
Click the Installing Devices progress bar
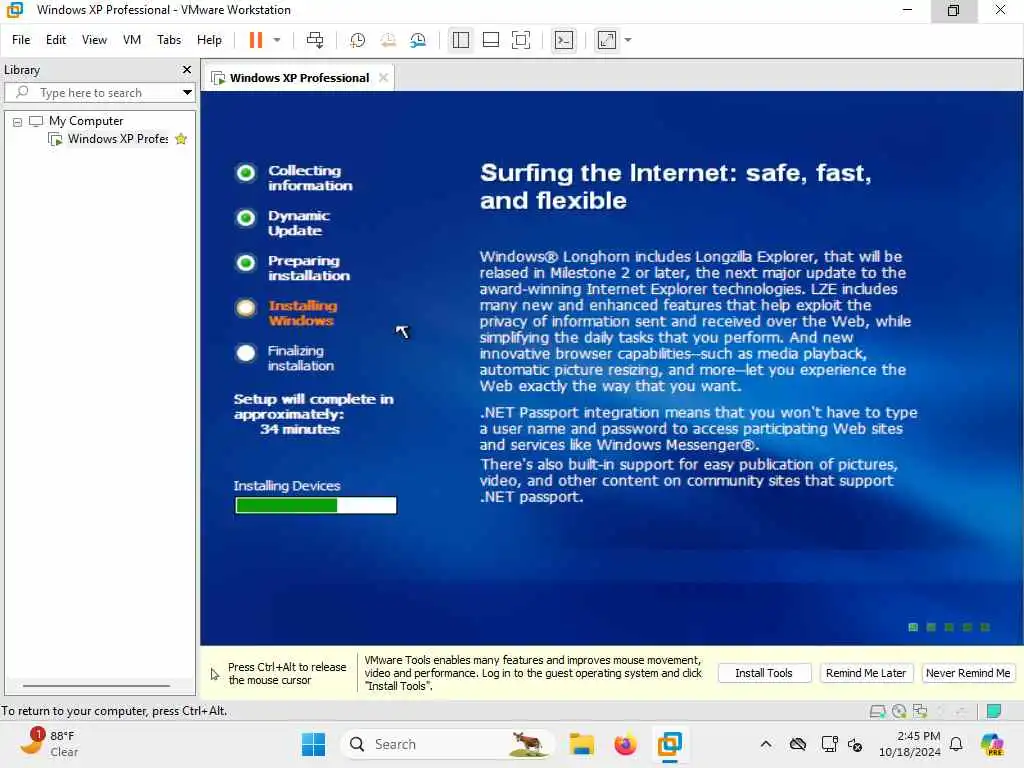click(x=315, y=505)
